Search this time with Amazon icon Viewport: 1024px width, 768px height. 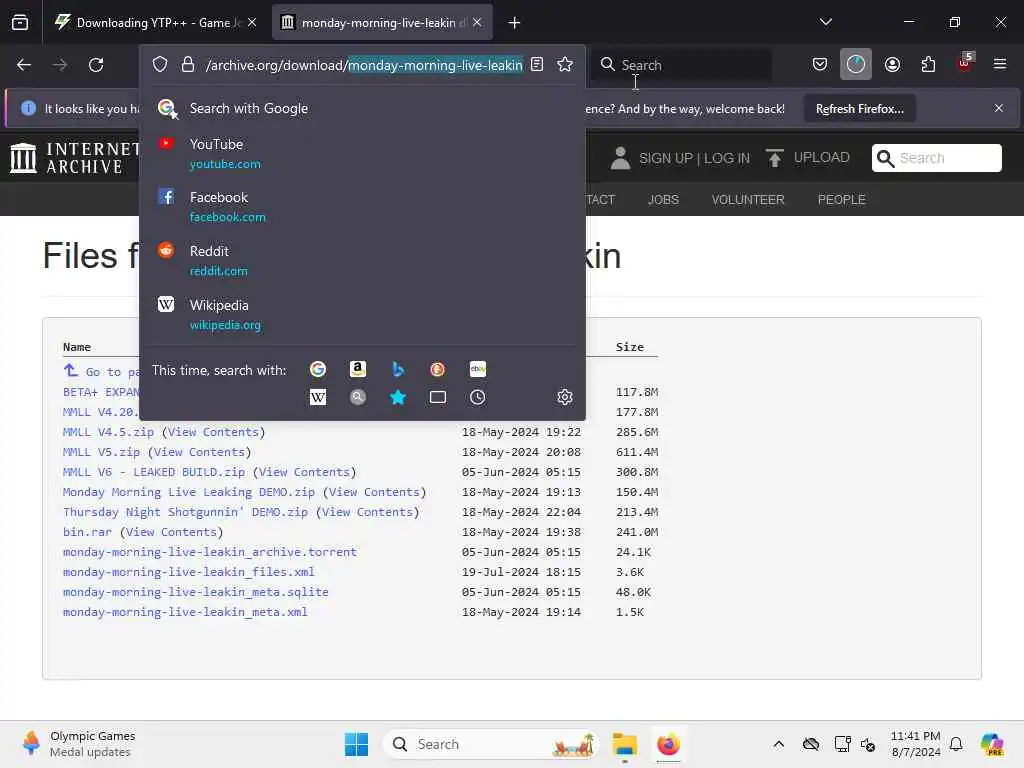(357, 369)
